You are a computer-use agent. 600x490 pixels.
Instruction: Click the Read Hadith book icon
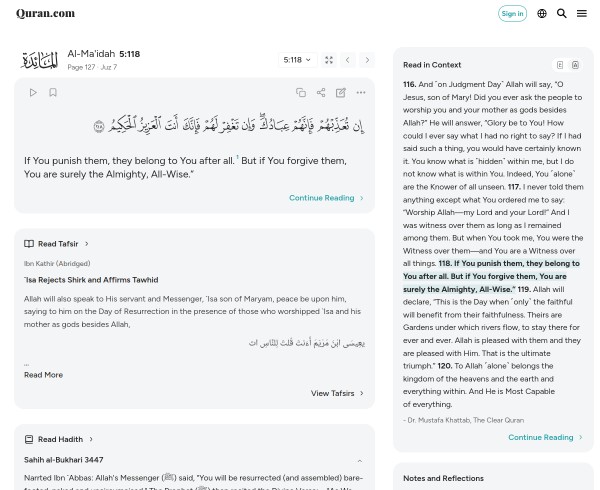[29, 439]
